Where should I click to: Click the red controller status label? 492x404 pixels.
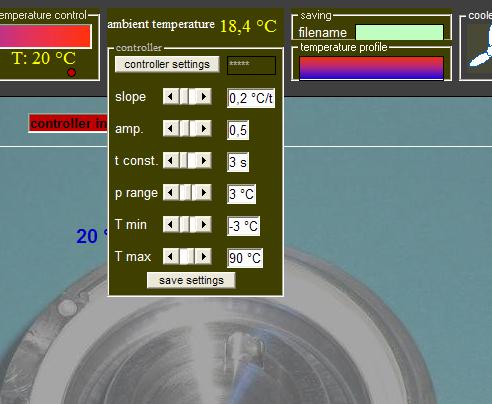68,124
